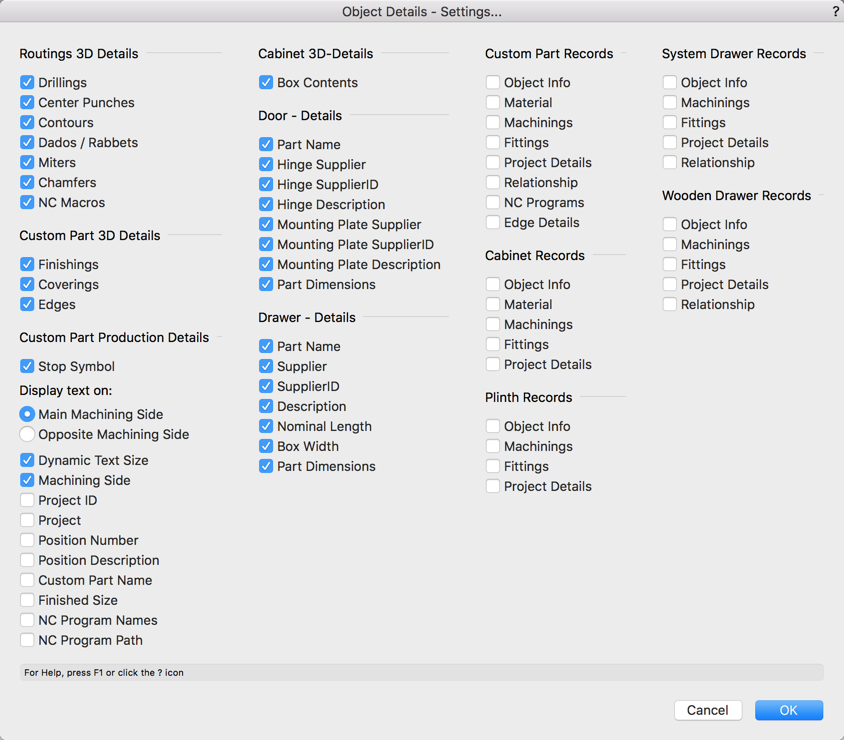This screenshot has height=740, width=844.
Task: Uncheck Dynamic Text Size option
Action: (x=27, y=460)
